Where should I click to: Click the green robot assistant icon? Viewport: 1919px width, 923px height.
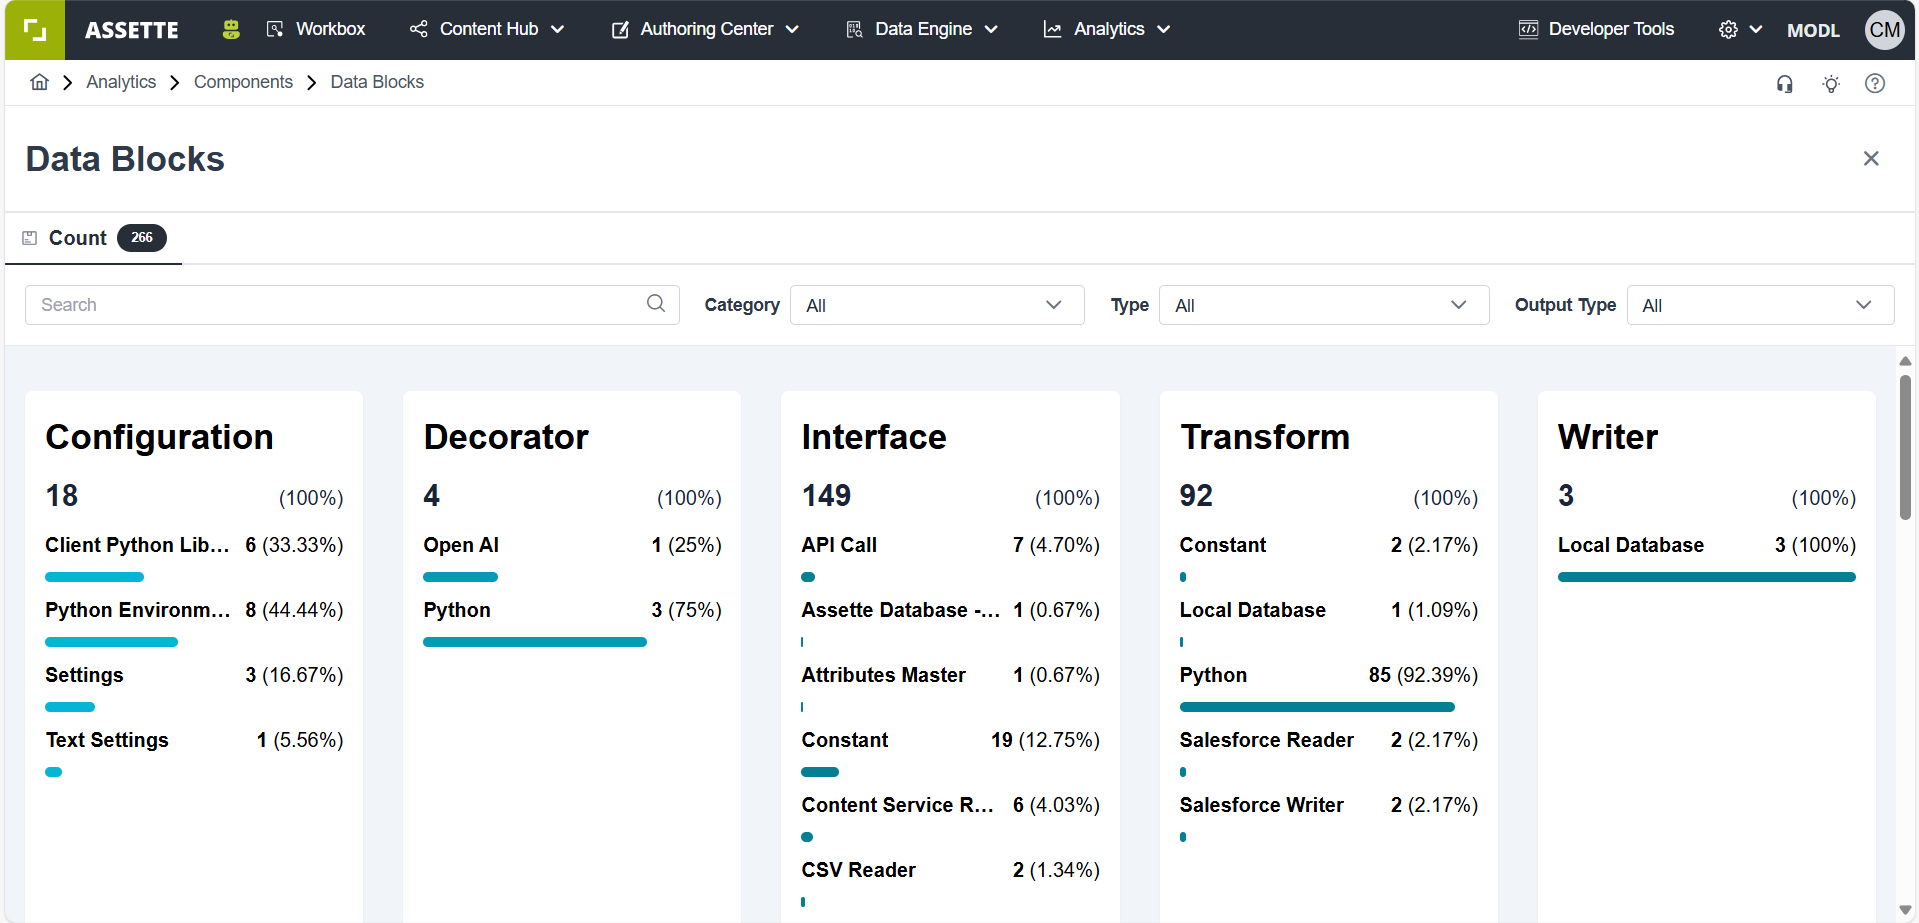pos(231,30)
